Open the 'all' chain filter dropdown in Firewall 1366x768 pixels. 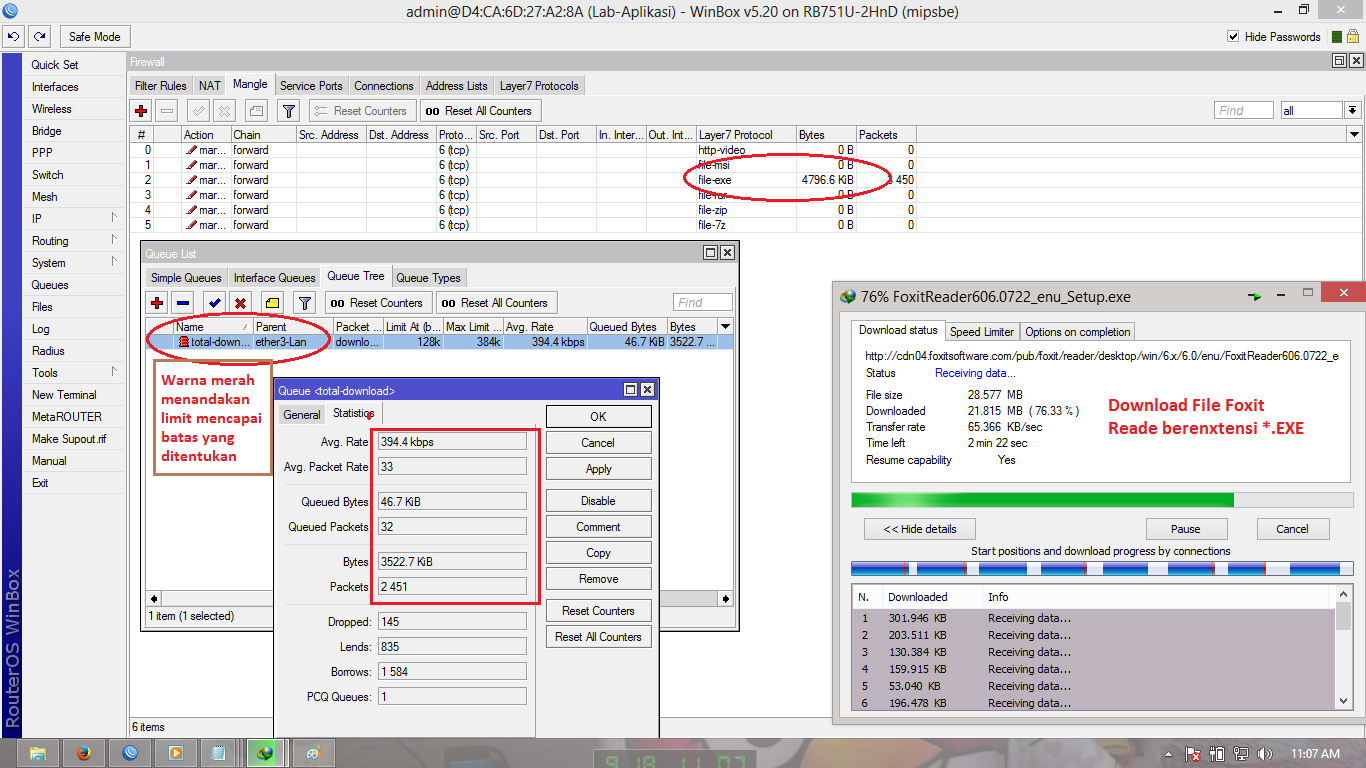pos(1352,111)
